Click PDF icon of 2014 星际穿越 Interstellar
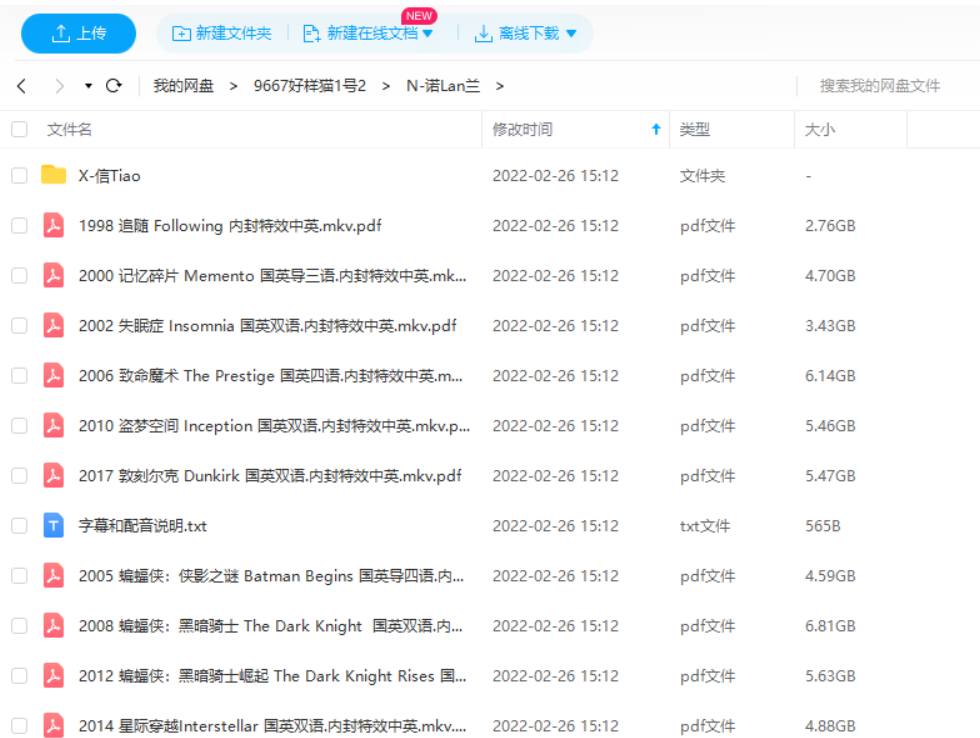Image resolution: width=980 pixels, height=738 pixels. point(54,726)
